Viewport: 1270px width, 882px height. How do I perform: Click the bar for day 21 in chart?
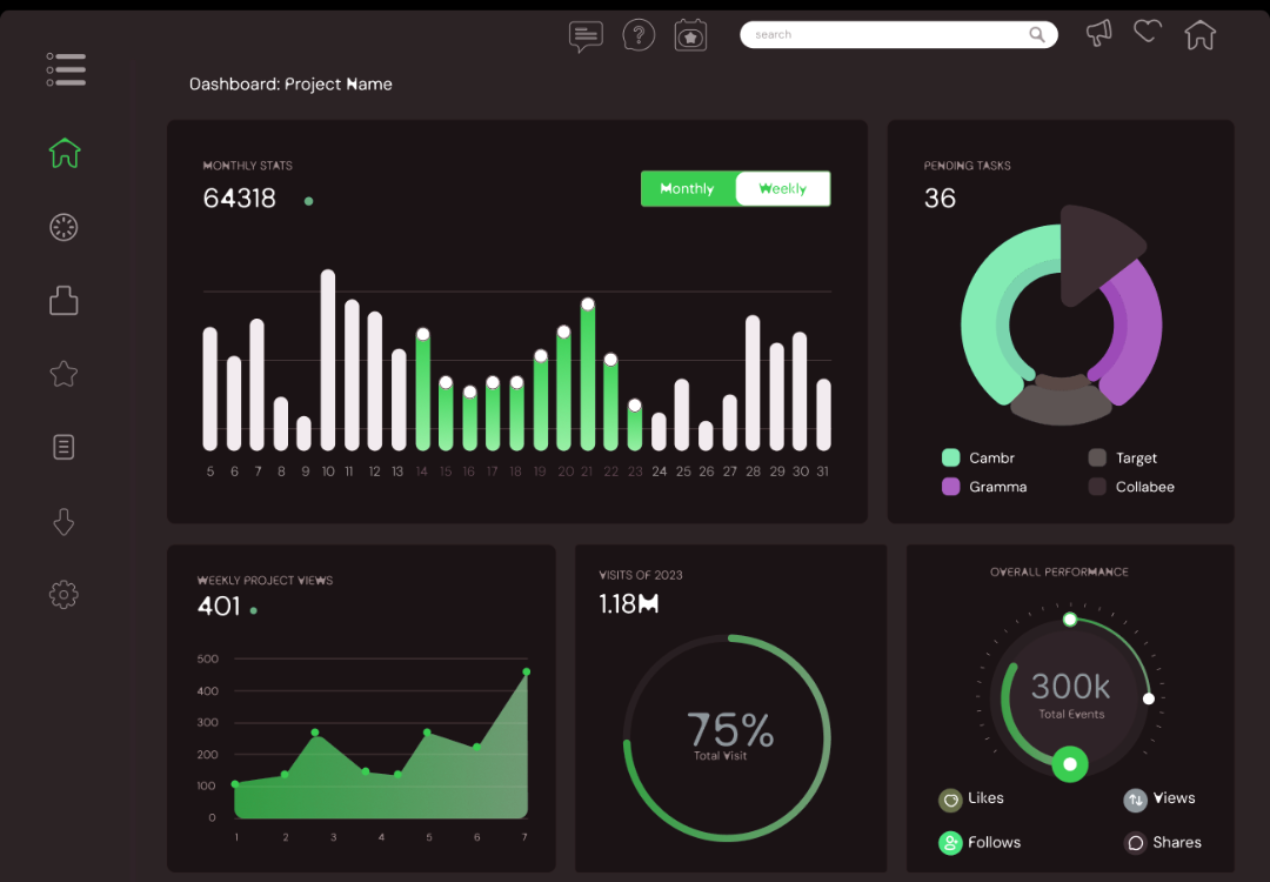[587, 376]
